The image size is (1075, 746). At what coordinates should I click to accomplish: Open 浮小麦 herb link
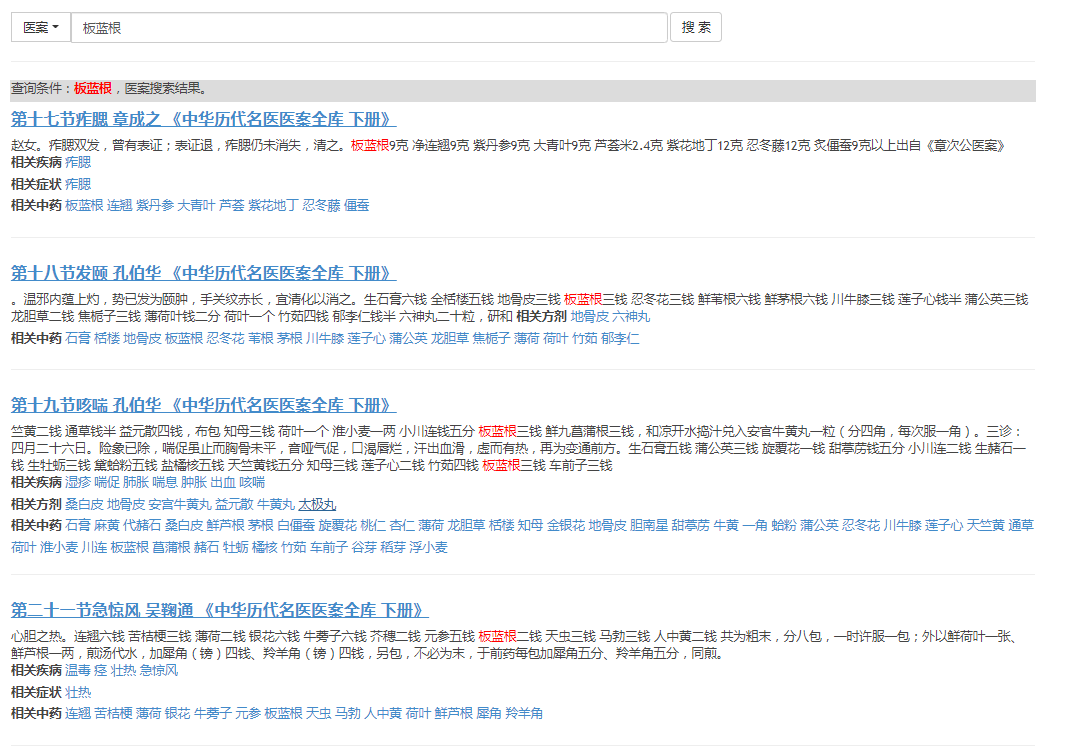(428, 547)
